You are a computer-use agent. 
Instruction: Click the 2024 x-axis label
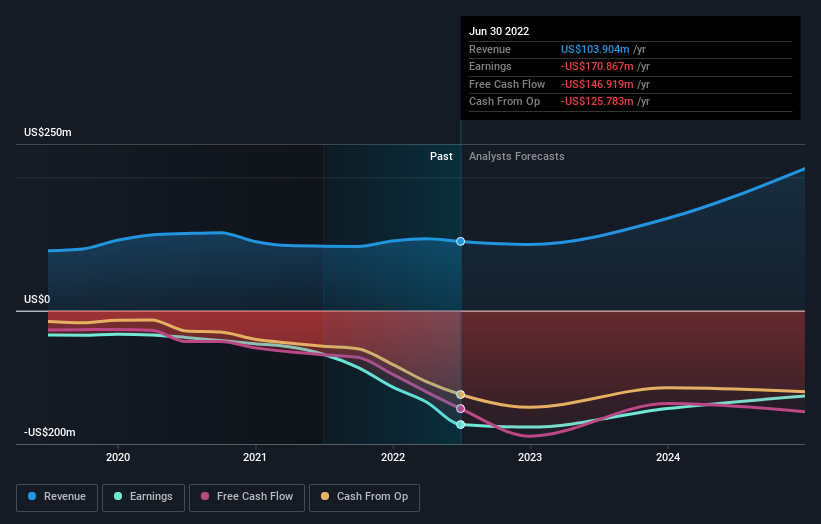(x=668, y=457)
